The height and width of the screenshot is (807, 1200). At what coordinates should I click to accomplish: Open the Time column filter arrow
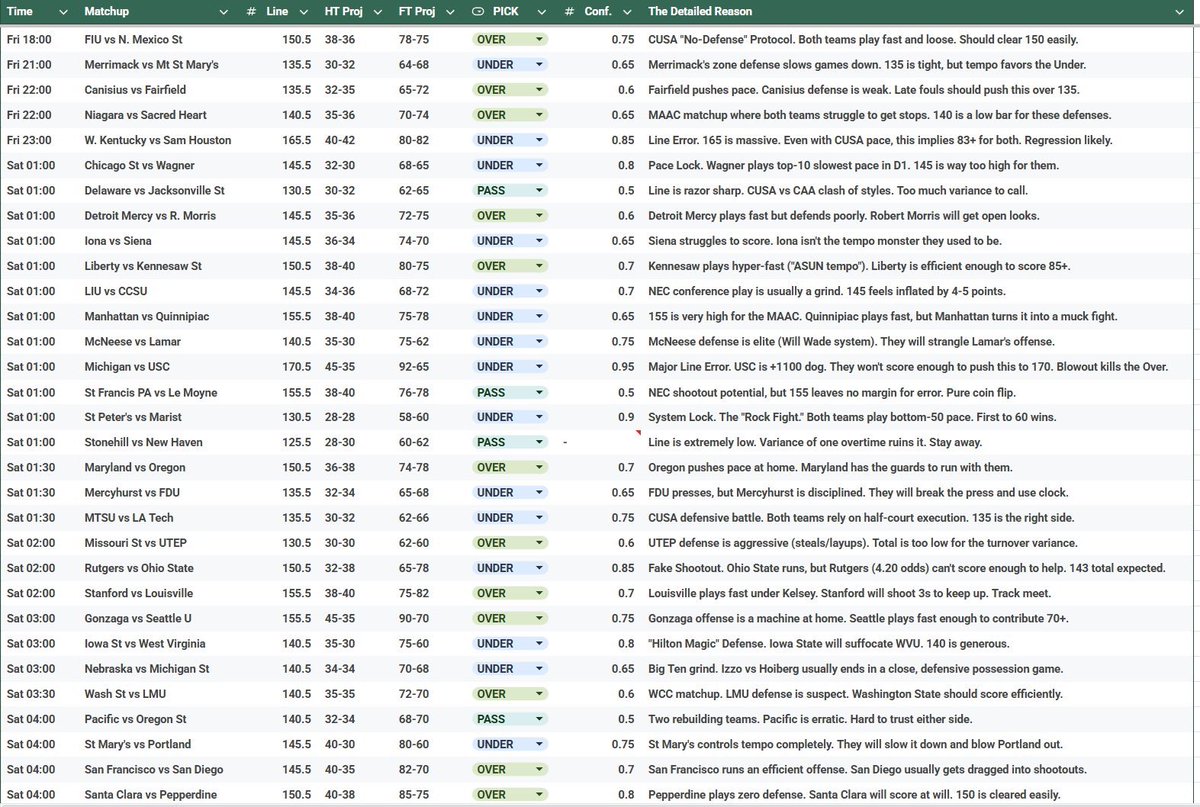[x=63, y=11]
